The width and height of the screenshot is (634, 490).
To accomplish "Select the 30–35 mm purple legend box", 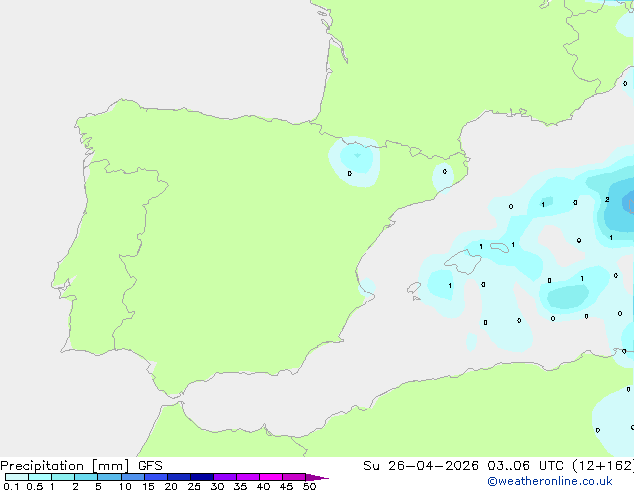I will [x=225, y=477].
